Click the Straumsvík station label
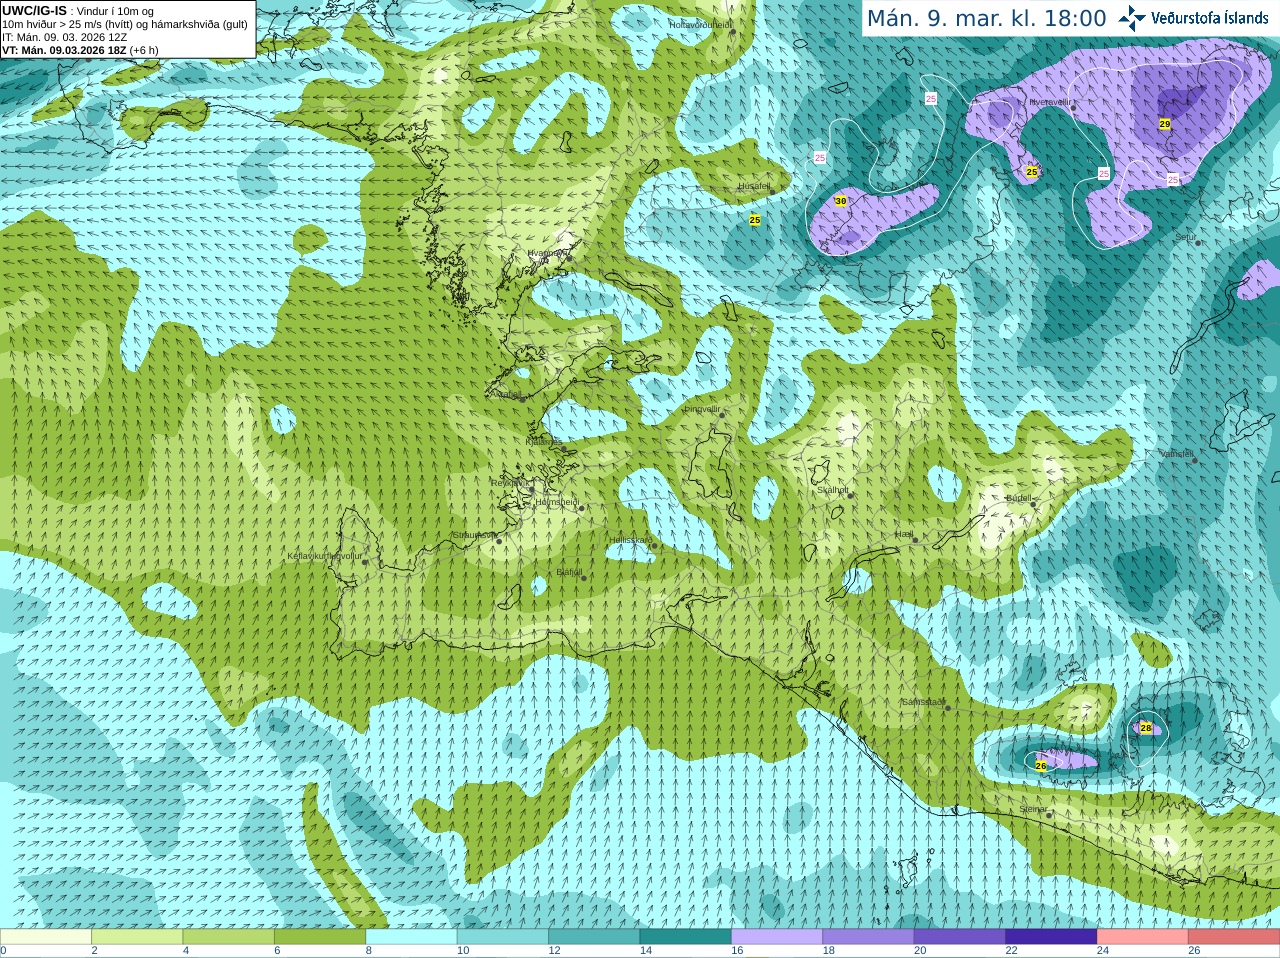The height and width of the screenshot is (958, 1280). (474, 535)
